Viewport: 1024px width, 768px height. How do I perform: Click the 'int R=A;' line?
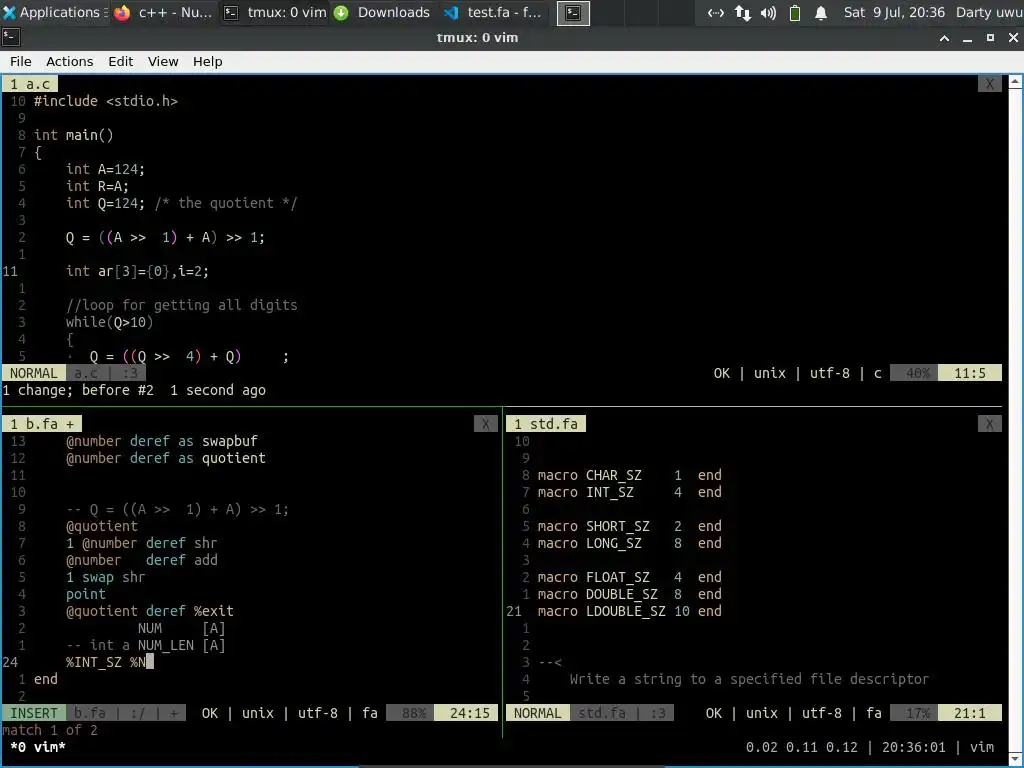click(x=97, y=186)
